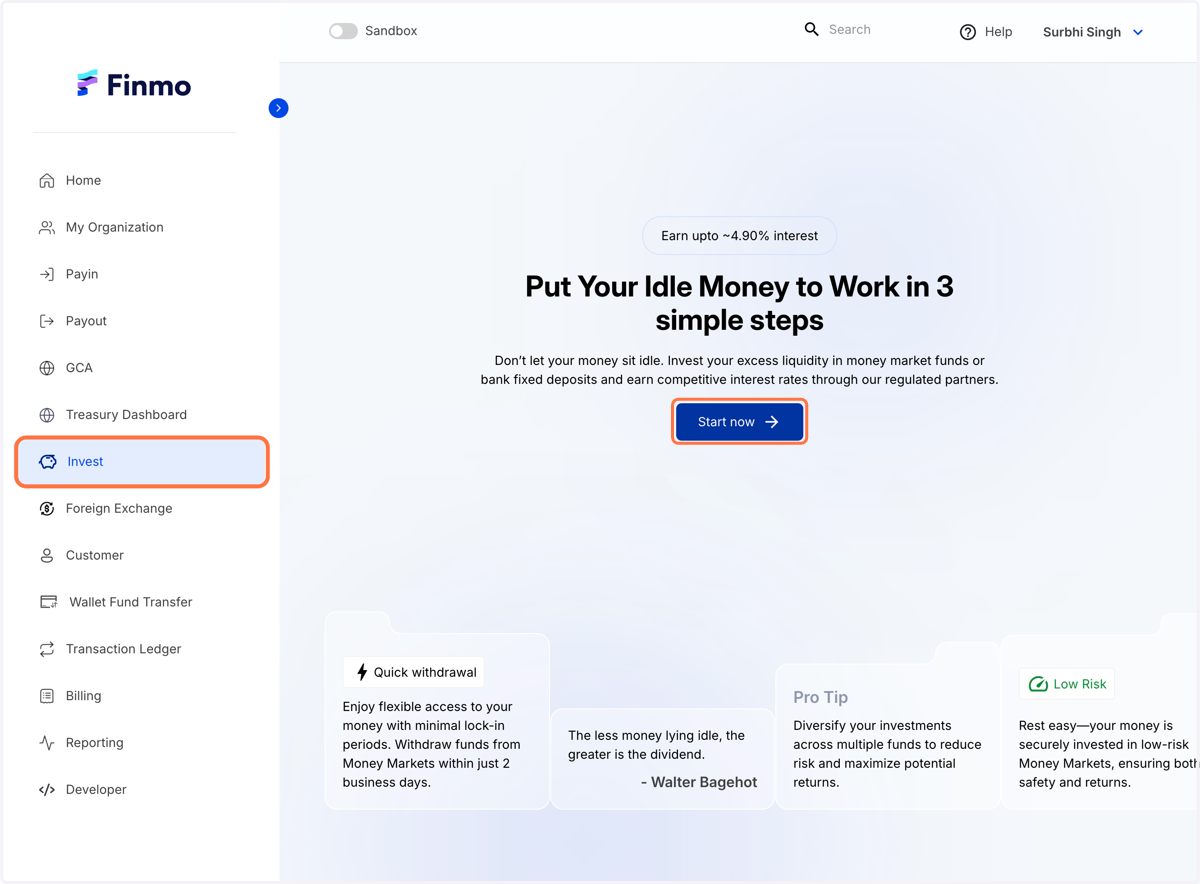1200x884 pixels.
Task: Click the search magnifier icon
Action: click(812, 30)
